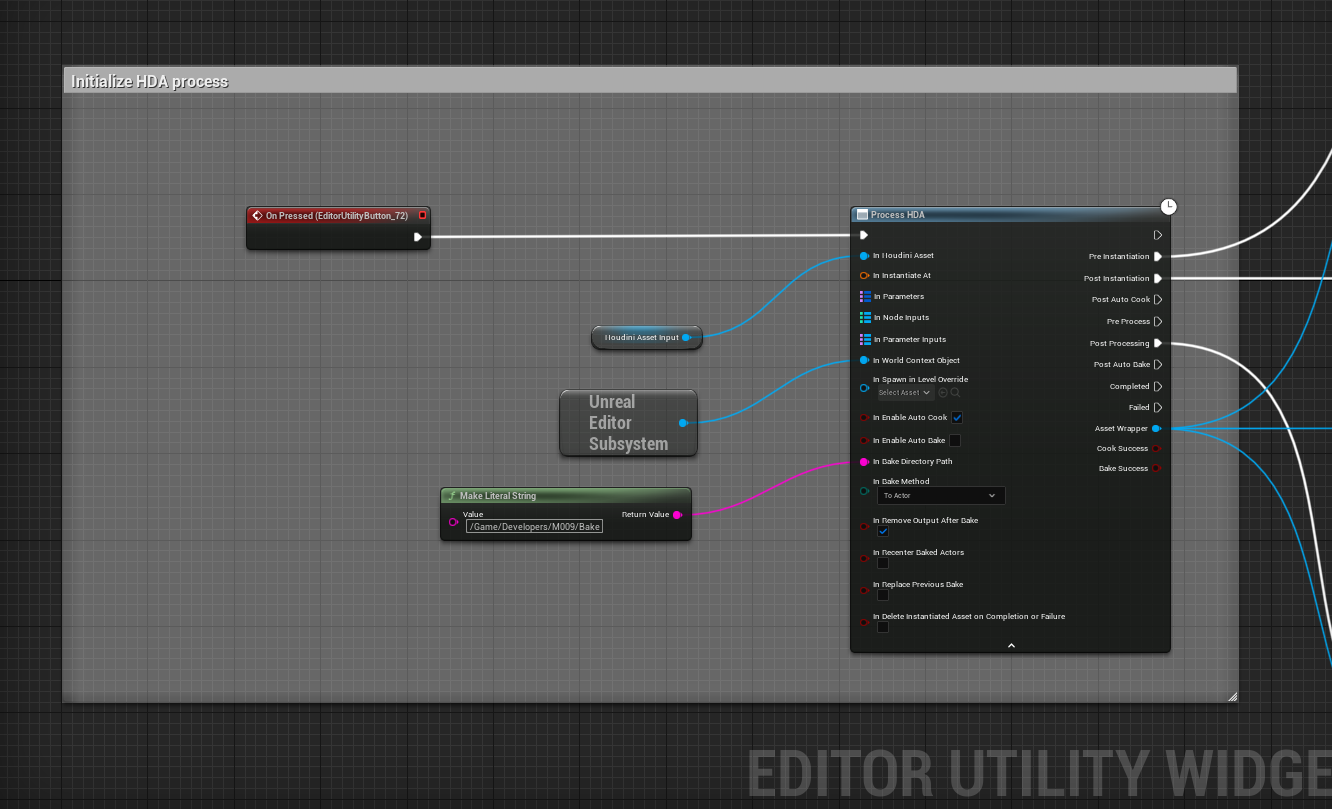This screenshot has height=809, width=1332.
Task: Click the Failed output execution pin
Action: 1157,408
